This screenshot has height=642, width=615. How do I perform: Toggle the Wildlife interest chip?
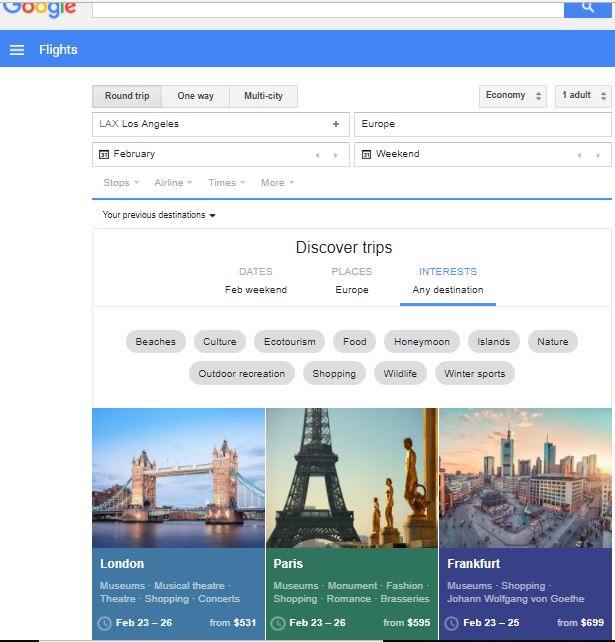click(x=400, y=373)
